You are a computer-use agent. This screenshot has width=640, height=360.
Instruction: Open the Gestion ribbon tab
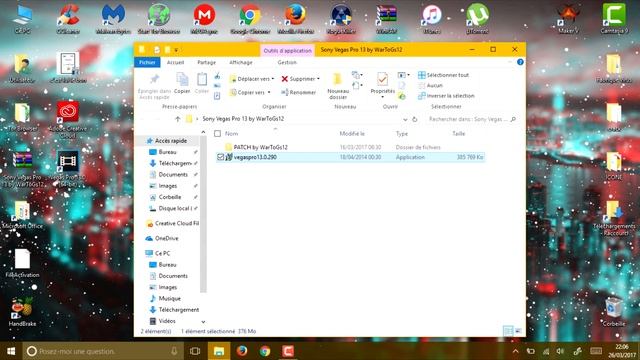[x=287, y=62]
